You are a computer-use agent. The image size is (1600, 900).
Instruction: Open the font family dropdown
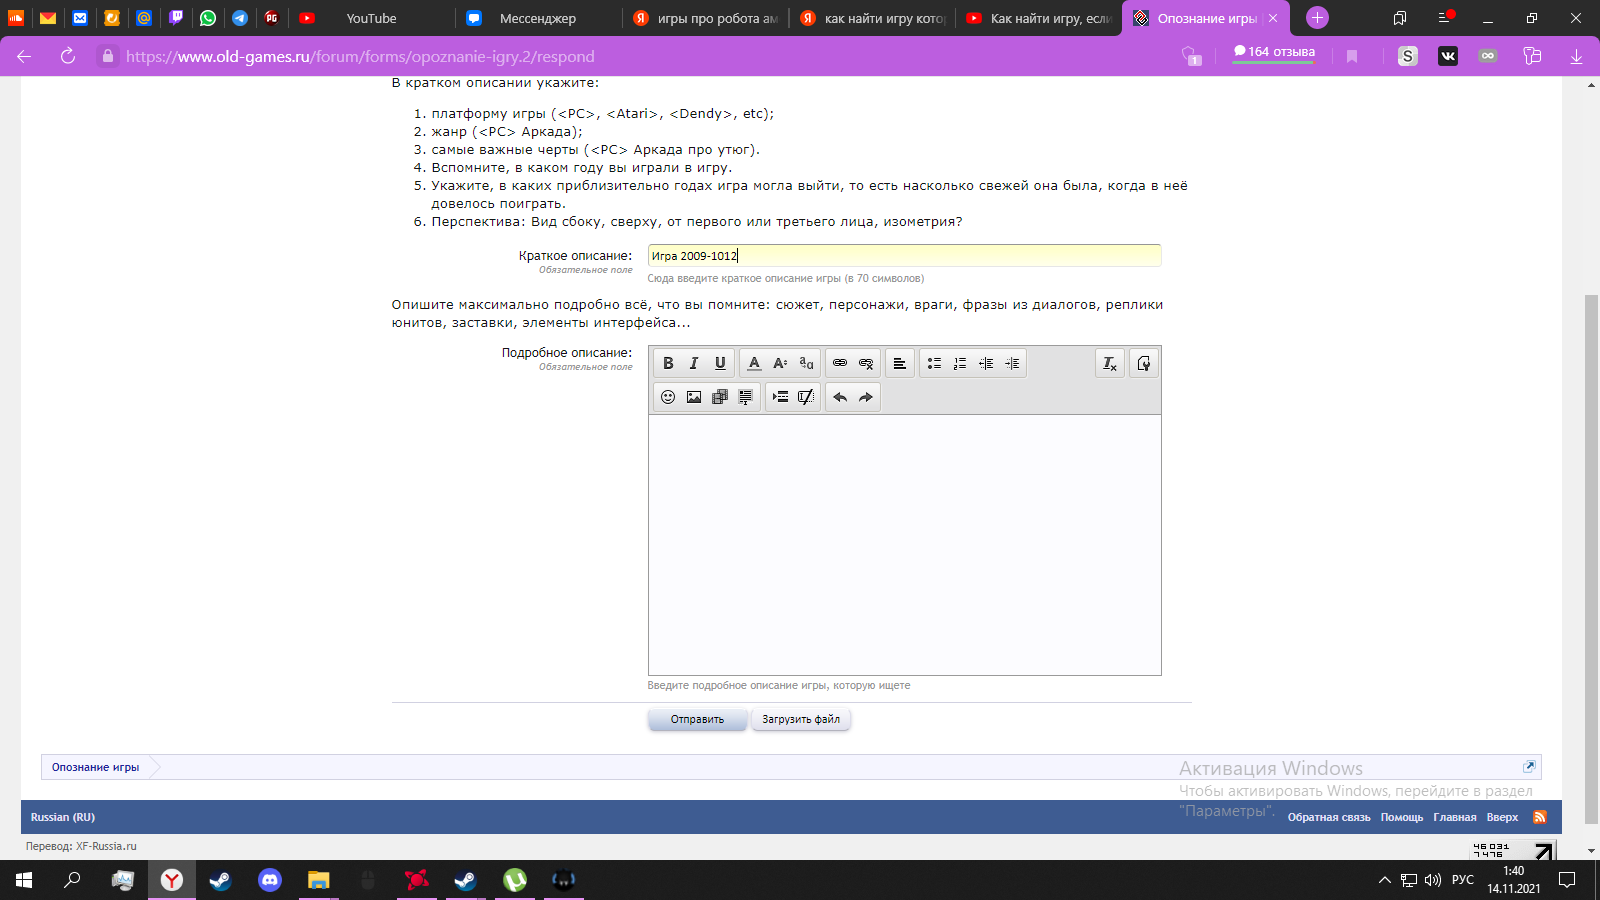807,363
